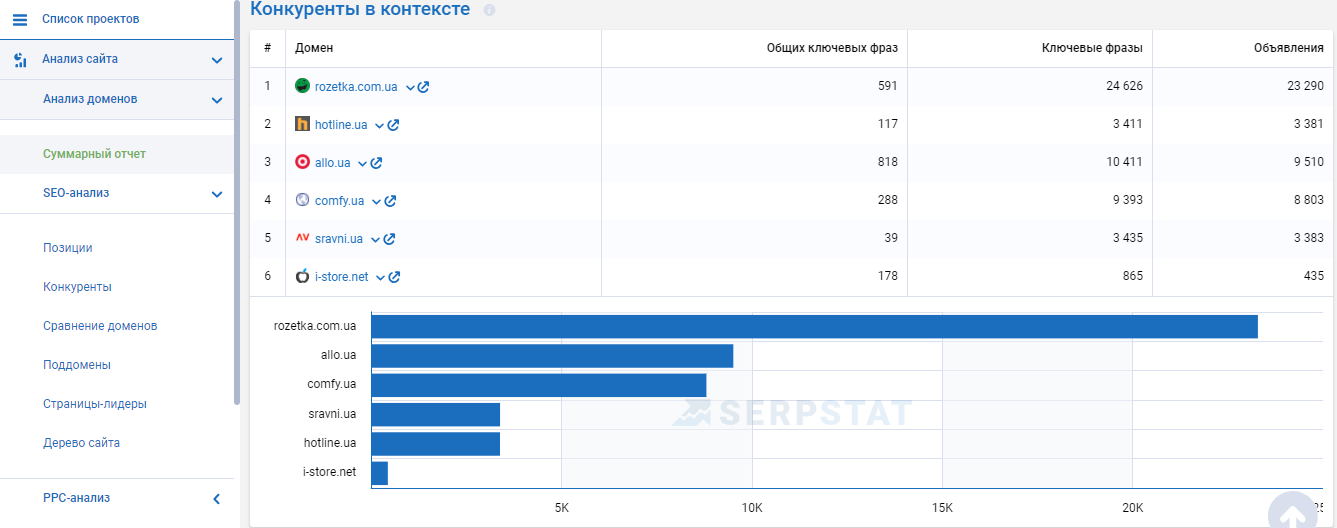This screenshot has width=1337, height=528.
Task: Click the hotline.ua chart bar
Action: 435,443
